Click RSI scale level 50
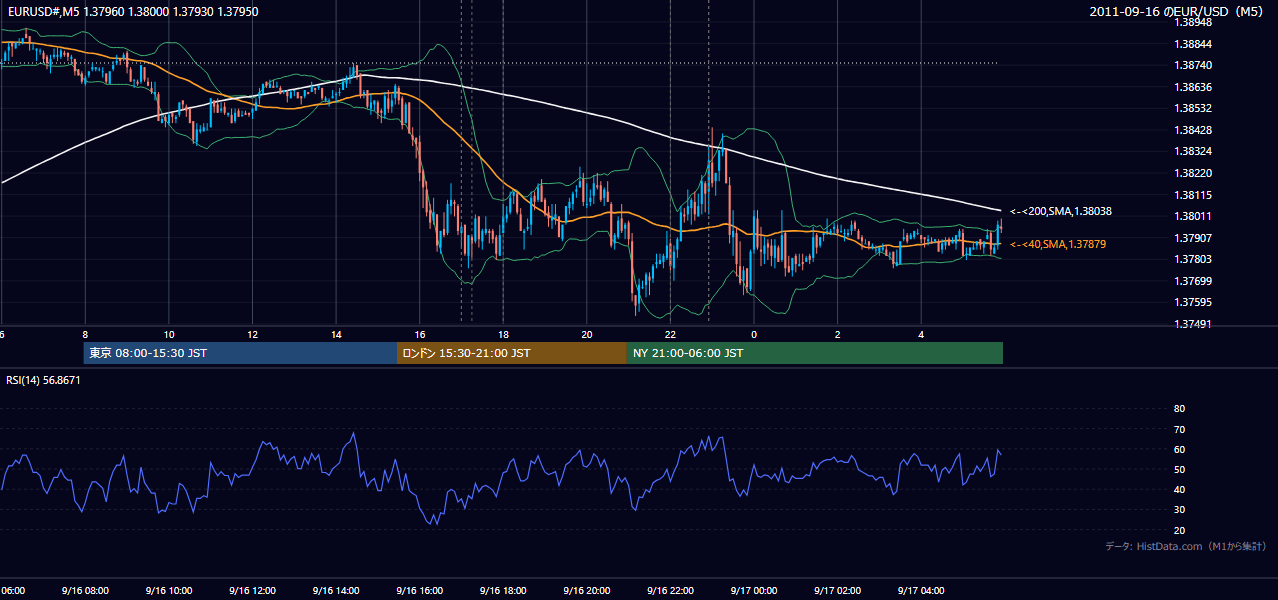 pos(1179,469)
